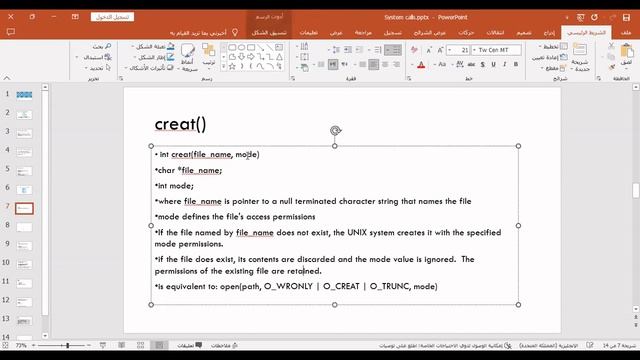The height and width of the screenshot is (360, 640).
Task: Open Shape Format (تنسيق الشكل) tab
Action: [269, 32]
